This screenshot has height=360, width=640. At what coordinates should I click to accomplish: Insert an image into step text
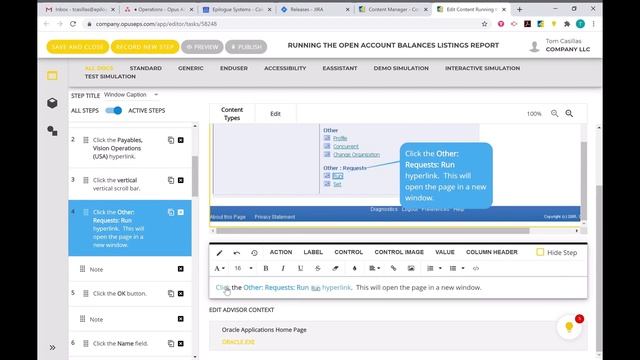click(411, 268)
